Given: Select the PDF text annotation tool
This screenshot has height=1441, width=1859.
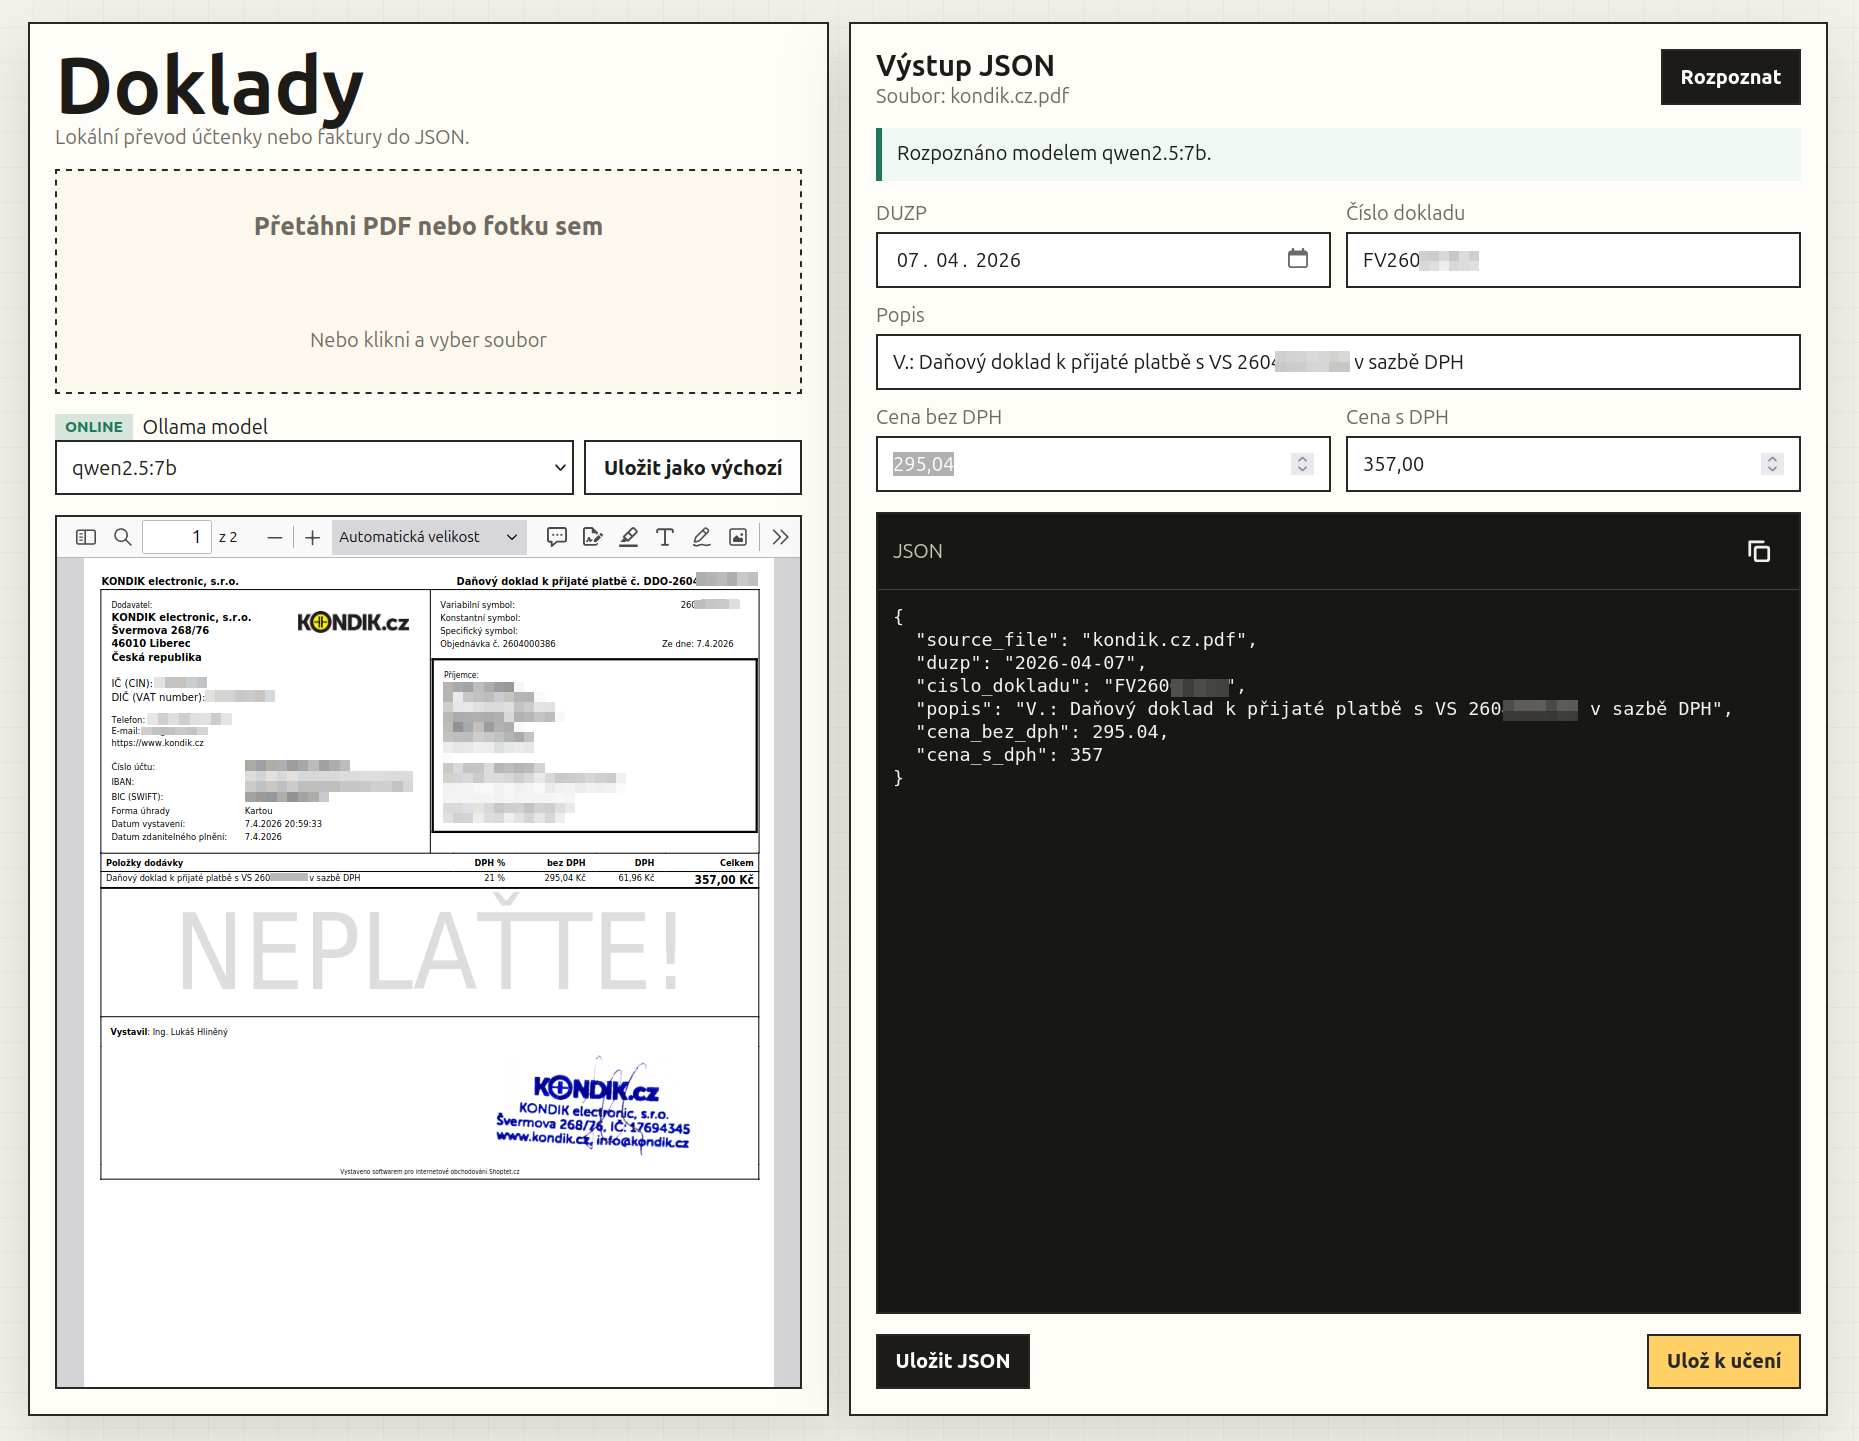Looking at the screenshot, I should (665, 537).
